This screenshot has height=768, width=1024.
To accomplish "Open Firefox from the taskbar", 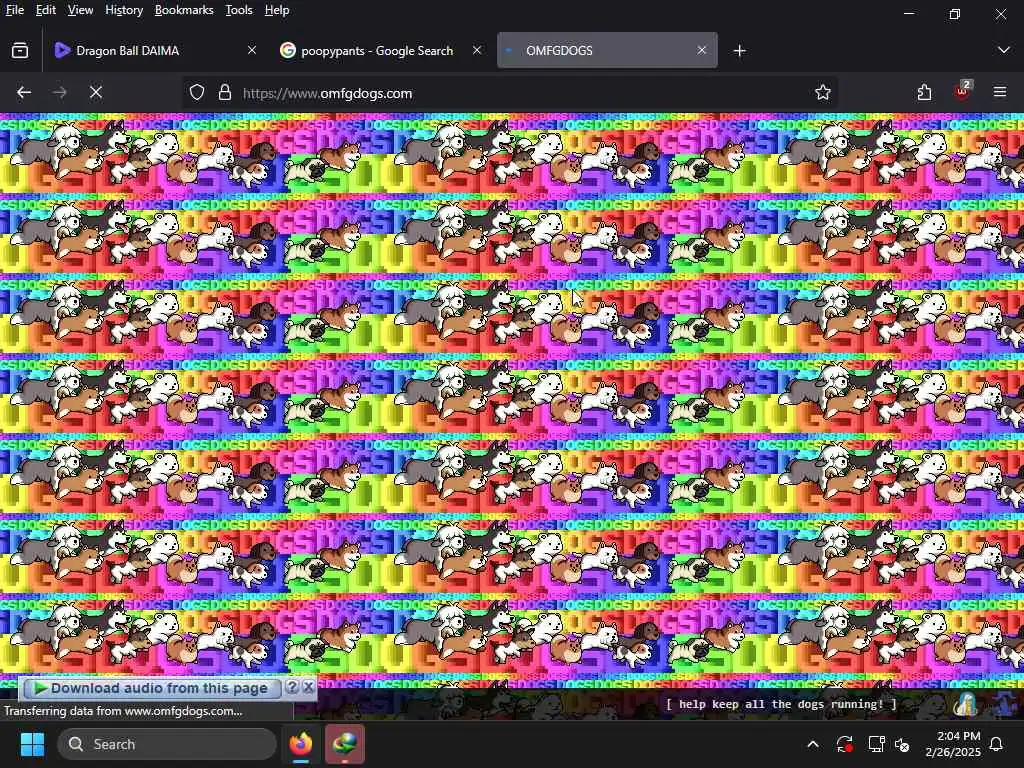I will (301, 744).
